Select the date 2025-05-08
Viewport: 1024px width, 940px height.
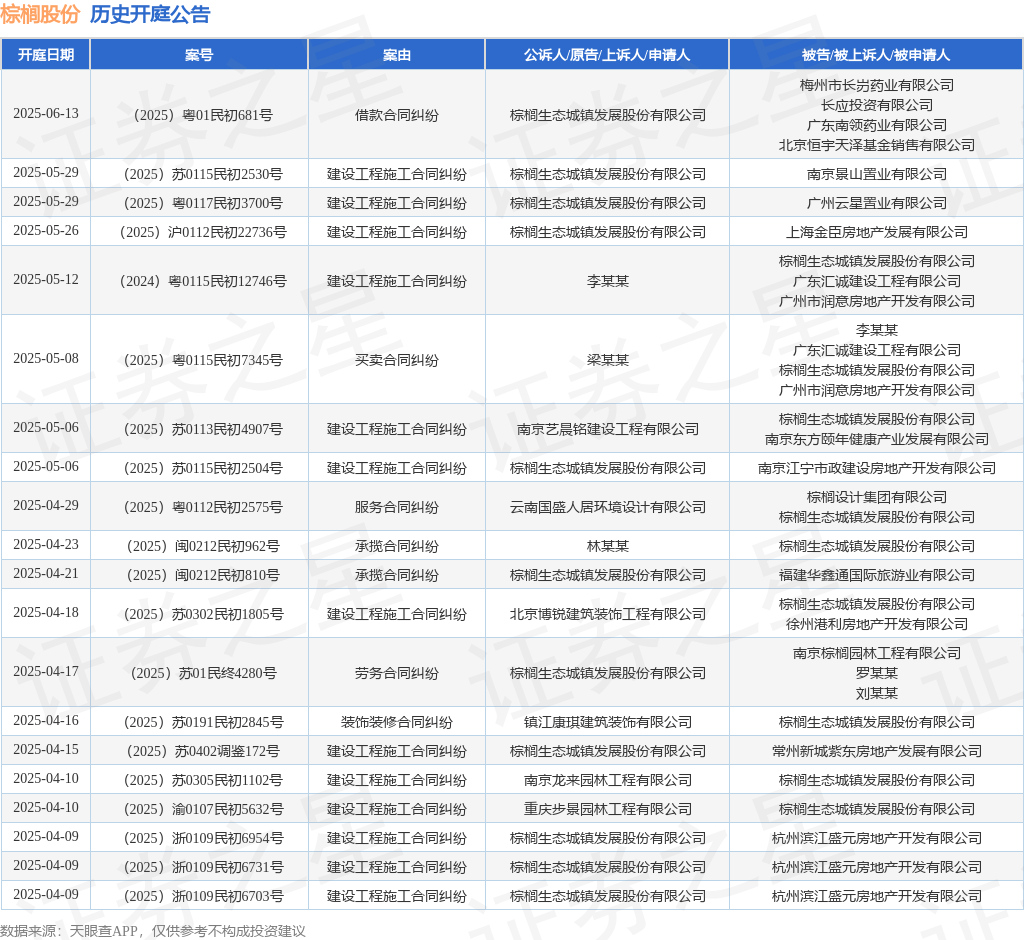(46, 359)
